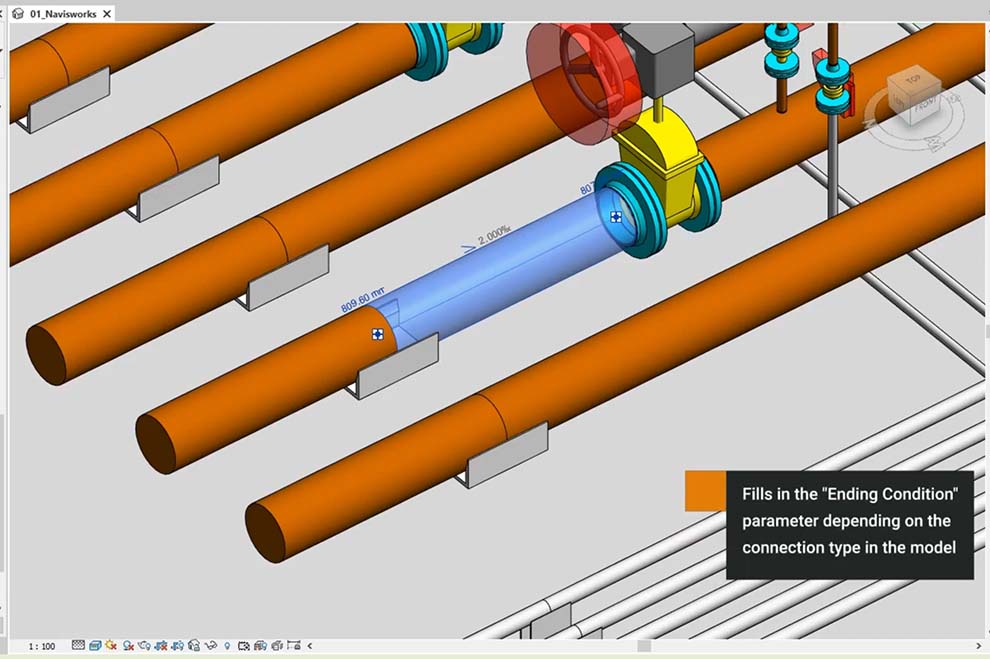Click the Lock 3D View icon
This screenshot has width=990, height=659.
[194, 646]
